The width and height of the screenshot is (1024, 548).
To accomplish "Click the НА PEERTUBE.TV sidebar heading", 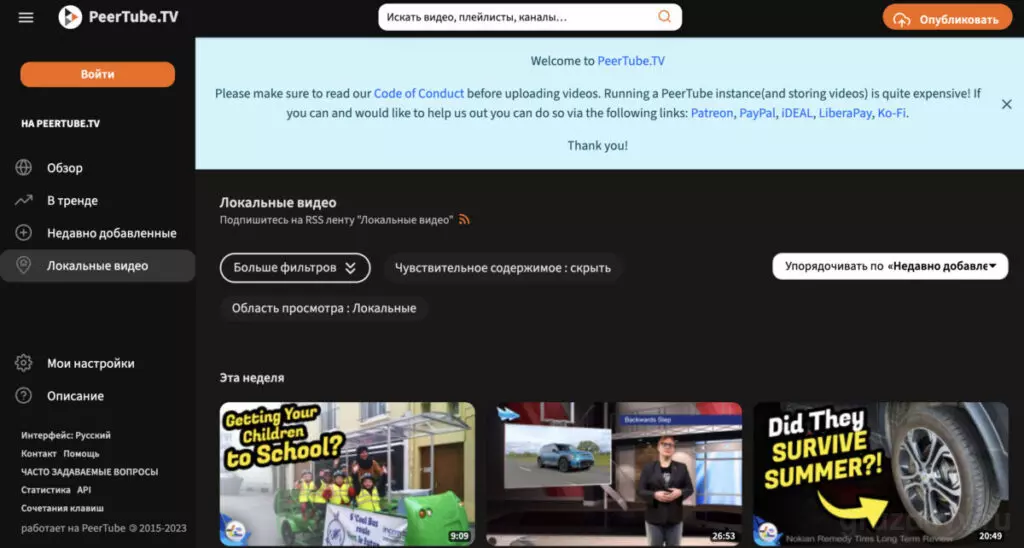I will click(x=61, y=123).
